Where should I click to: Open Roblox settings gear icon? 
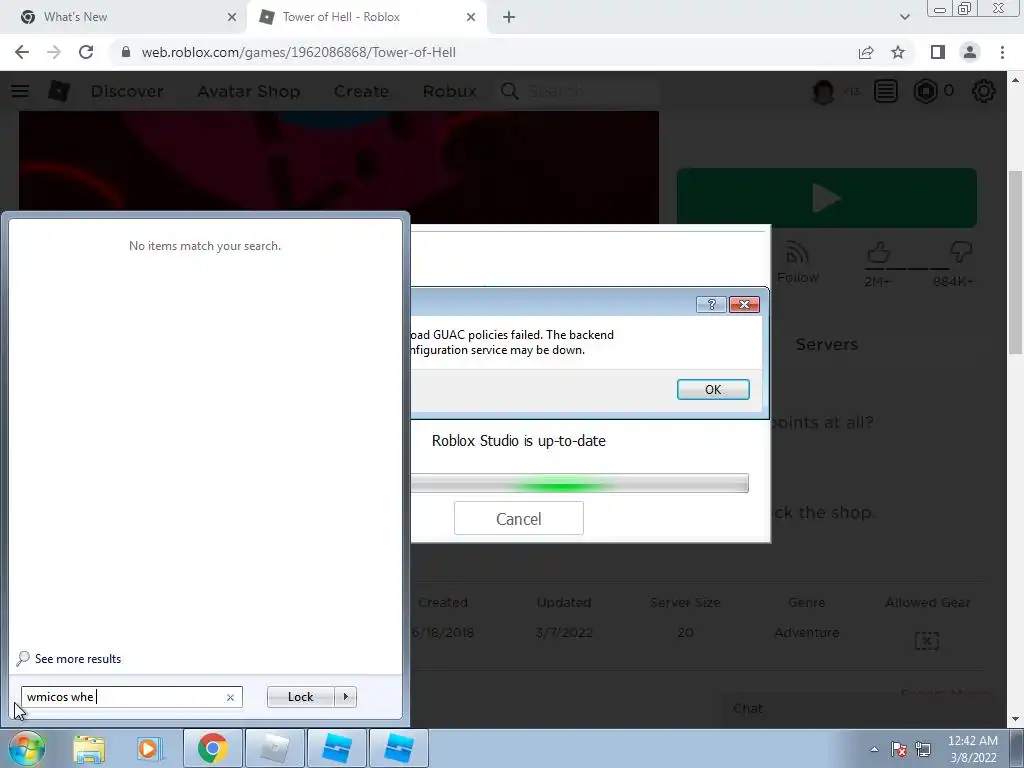pyautogui.click(x=984, y=91)
